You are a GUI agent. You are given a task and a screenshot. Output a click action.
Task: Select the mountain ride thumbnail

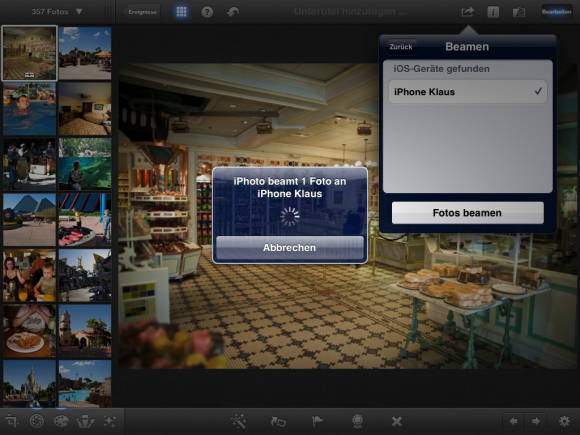[x=30, y=220]
